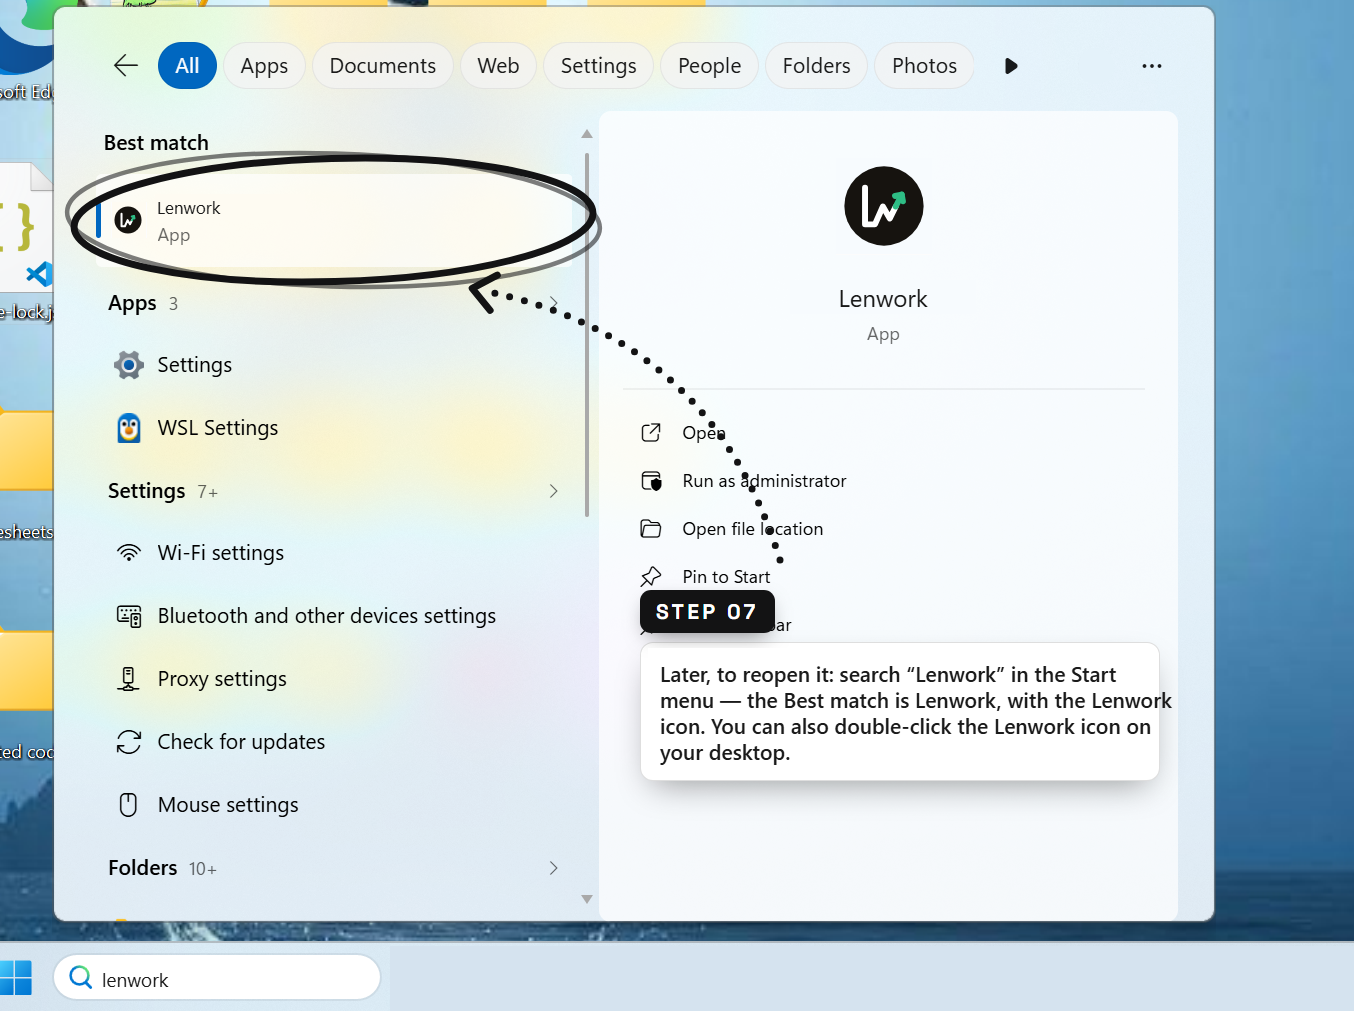The image size is (1354, 1011).
Task: Click the taskbar search box with lenwork
Action: pos(217,977)
